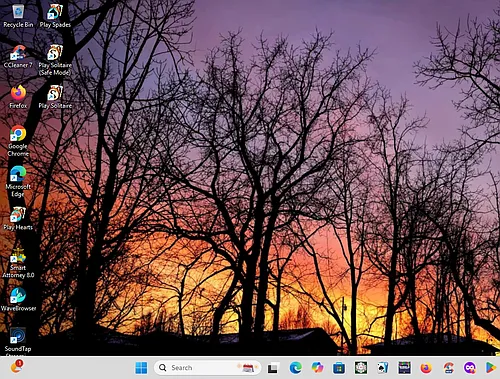Open the SoundTap desktop shortcut
Viewport: 500px width, 379px height.
(18, 341)
